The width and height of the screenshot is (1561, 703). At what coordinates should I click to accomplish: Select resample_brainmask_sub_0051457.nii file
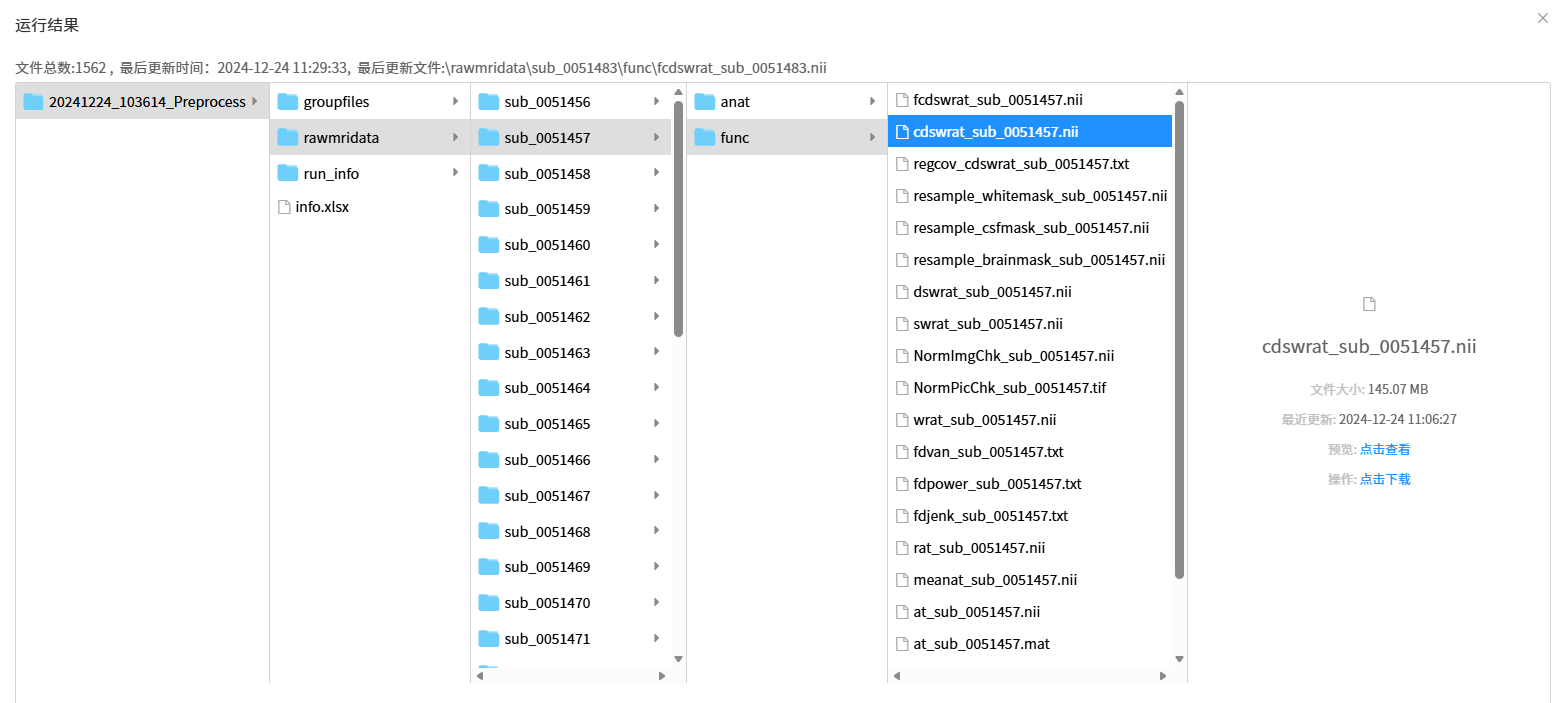1038,260
